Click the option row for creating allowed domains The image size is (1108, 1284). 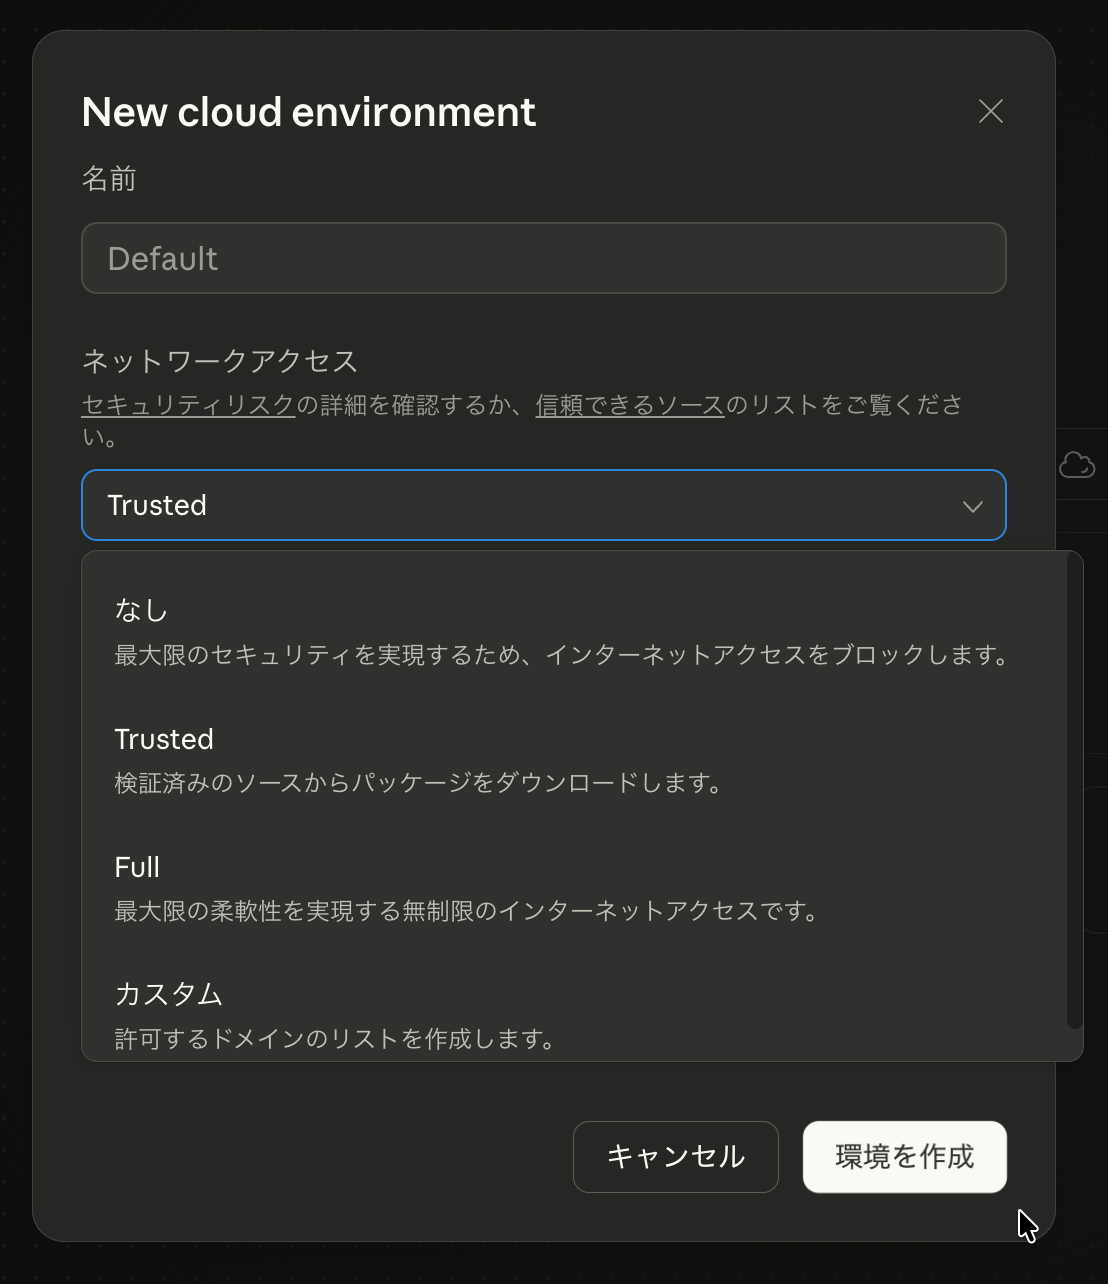tap(560, 1014)
